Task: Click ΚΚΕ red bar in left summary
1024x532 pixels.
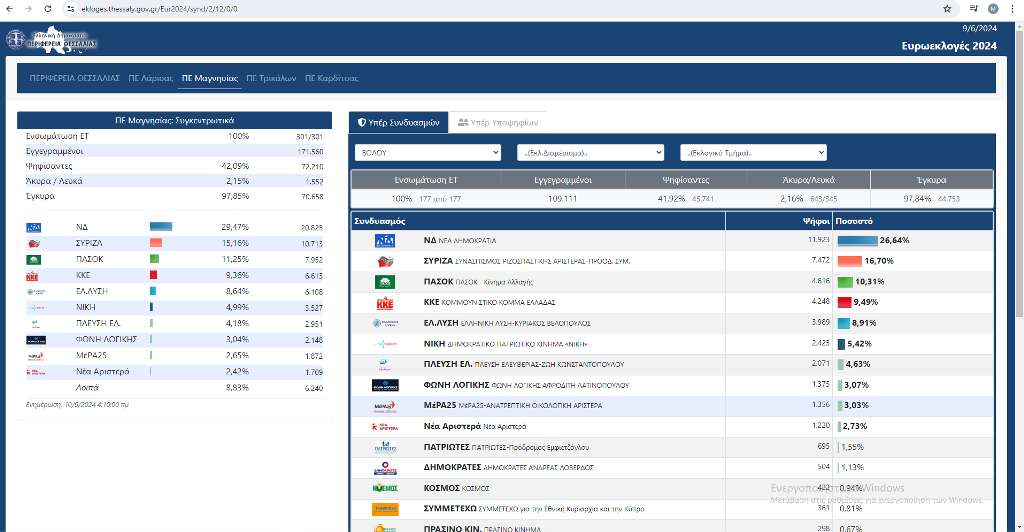Action: (x=153, y=275)
